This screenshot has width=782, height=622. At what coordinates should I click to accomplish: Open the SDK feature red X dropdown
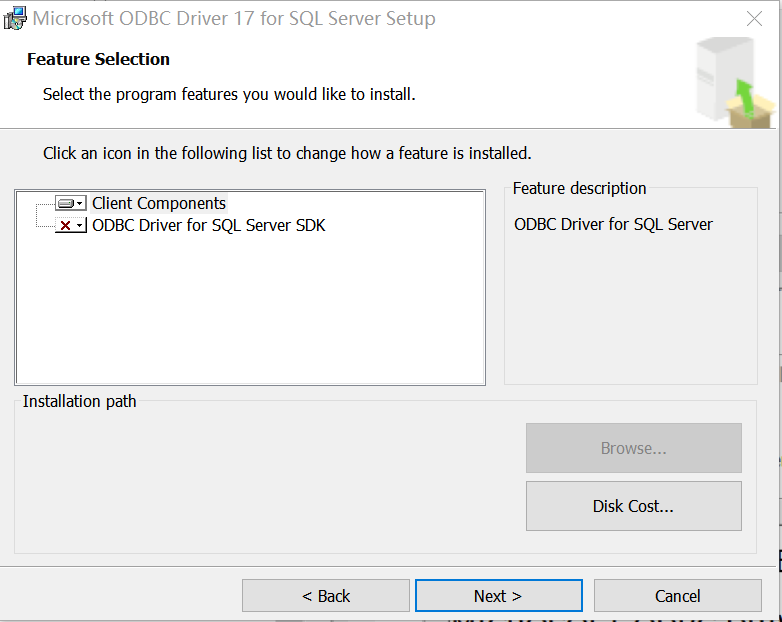pos(71,225)
